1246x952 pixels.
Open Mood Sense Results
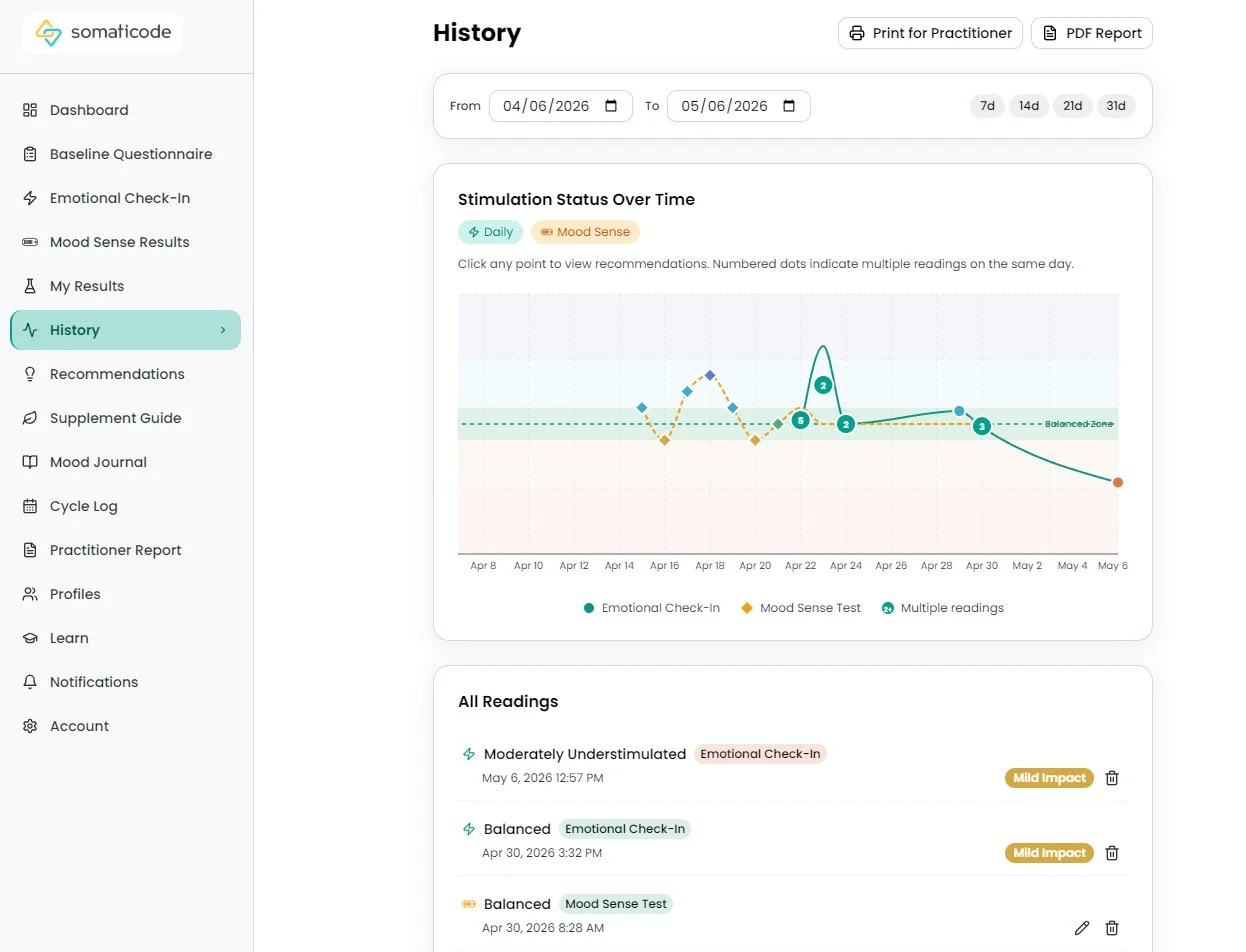click(x=125, y=242)
